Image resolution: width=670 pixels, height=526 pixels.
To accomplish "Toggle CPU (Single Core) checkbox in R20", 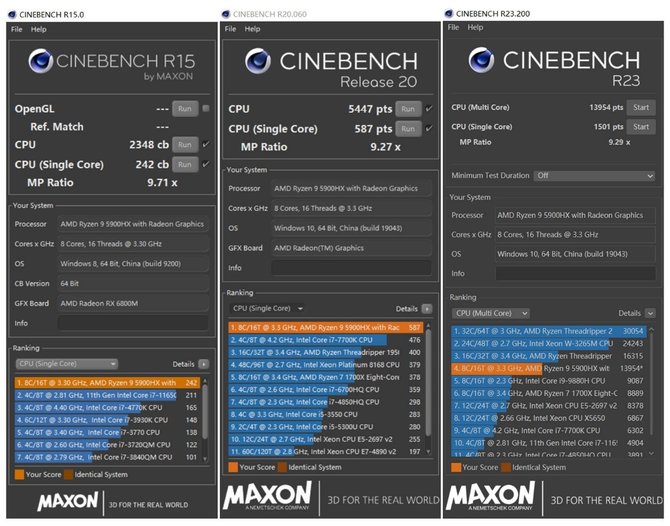I will 429,129.
